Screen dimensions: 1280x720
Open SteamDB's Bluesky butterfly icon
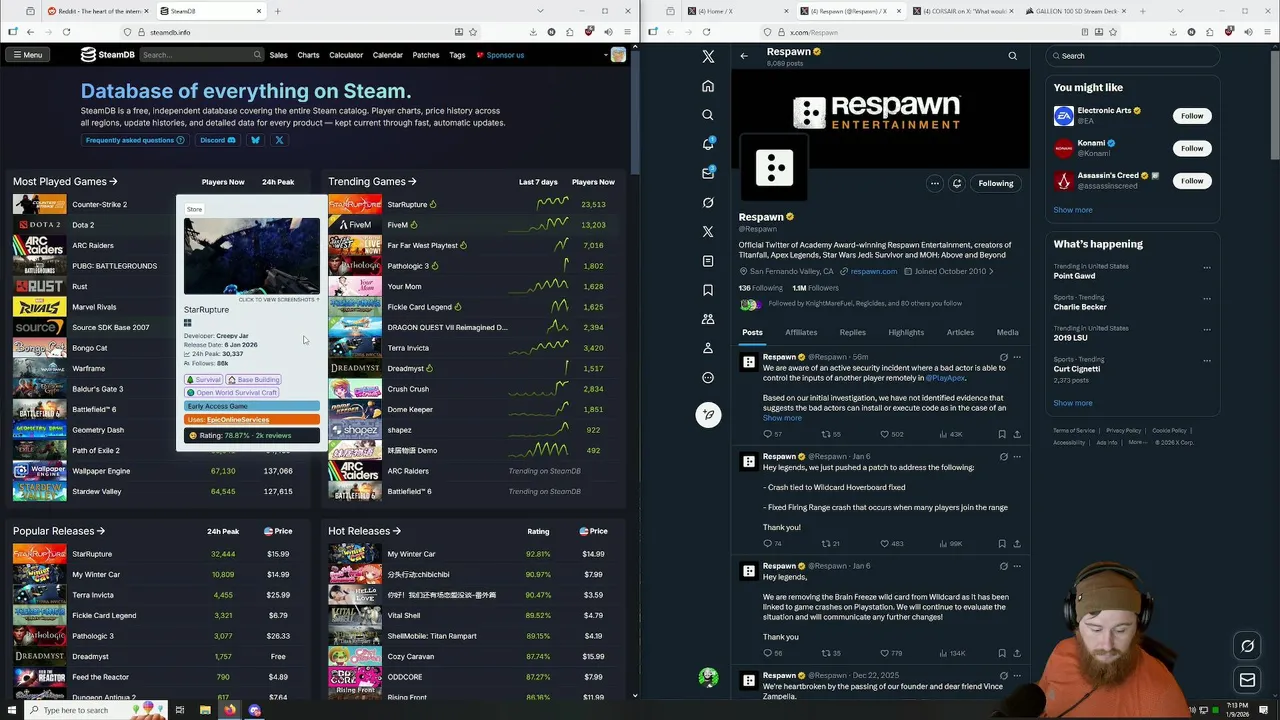(255, 140)
